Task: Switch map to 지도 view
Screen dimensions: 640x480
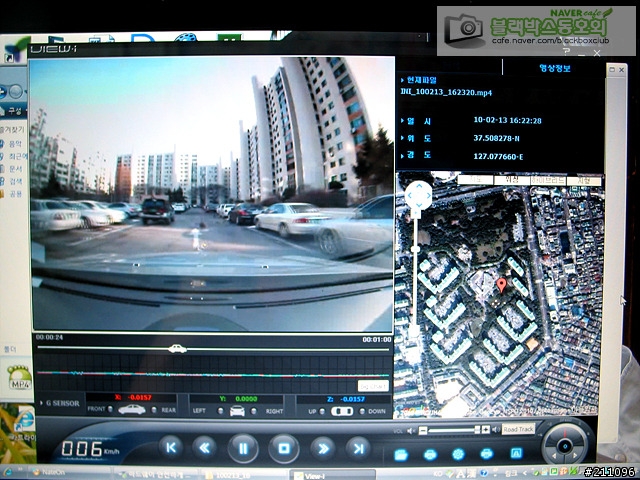Action: (474, 180)
